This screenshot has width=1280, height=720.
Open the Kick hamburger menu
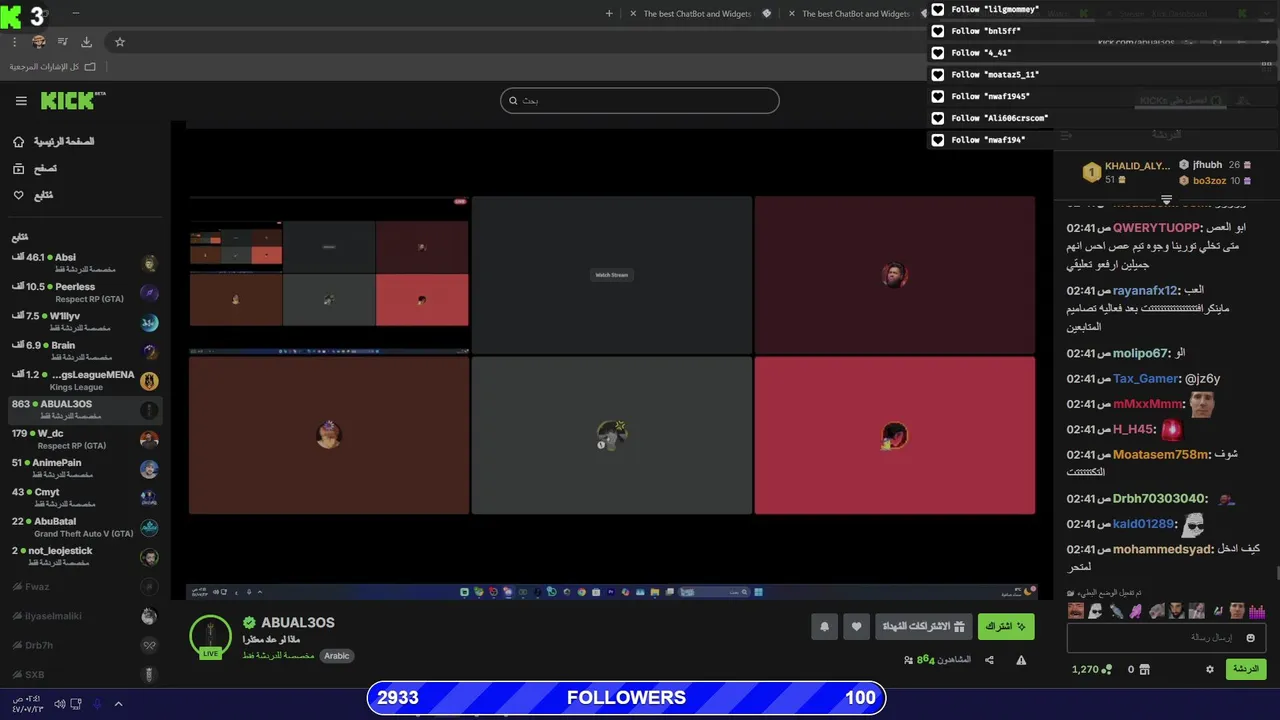tap(21, 101)
